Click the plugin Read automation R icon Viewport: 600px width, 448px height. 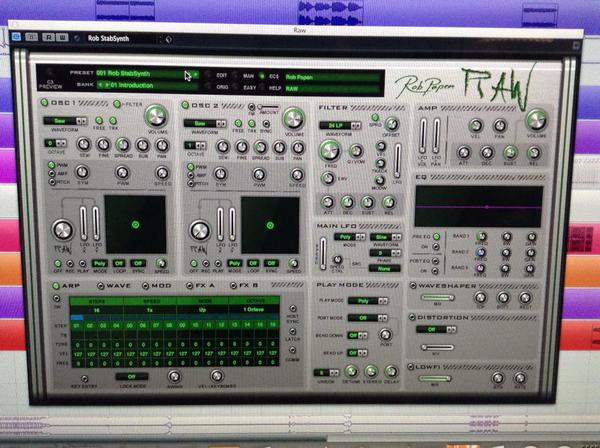pos(48,37)
